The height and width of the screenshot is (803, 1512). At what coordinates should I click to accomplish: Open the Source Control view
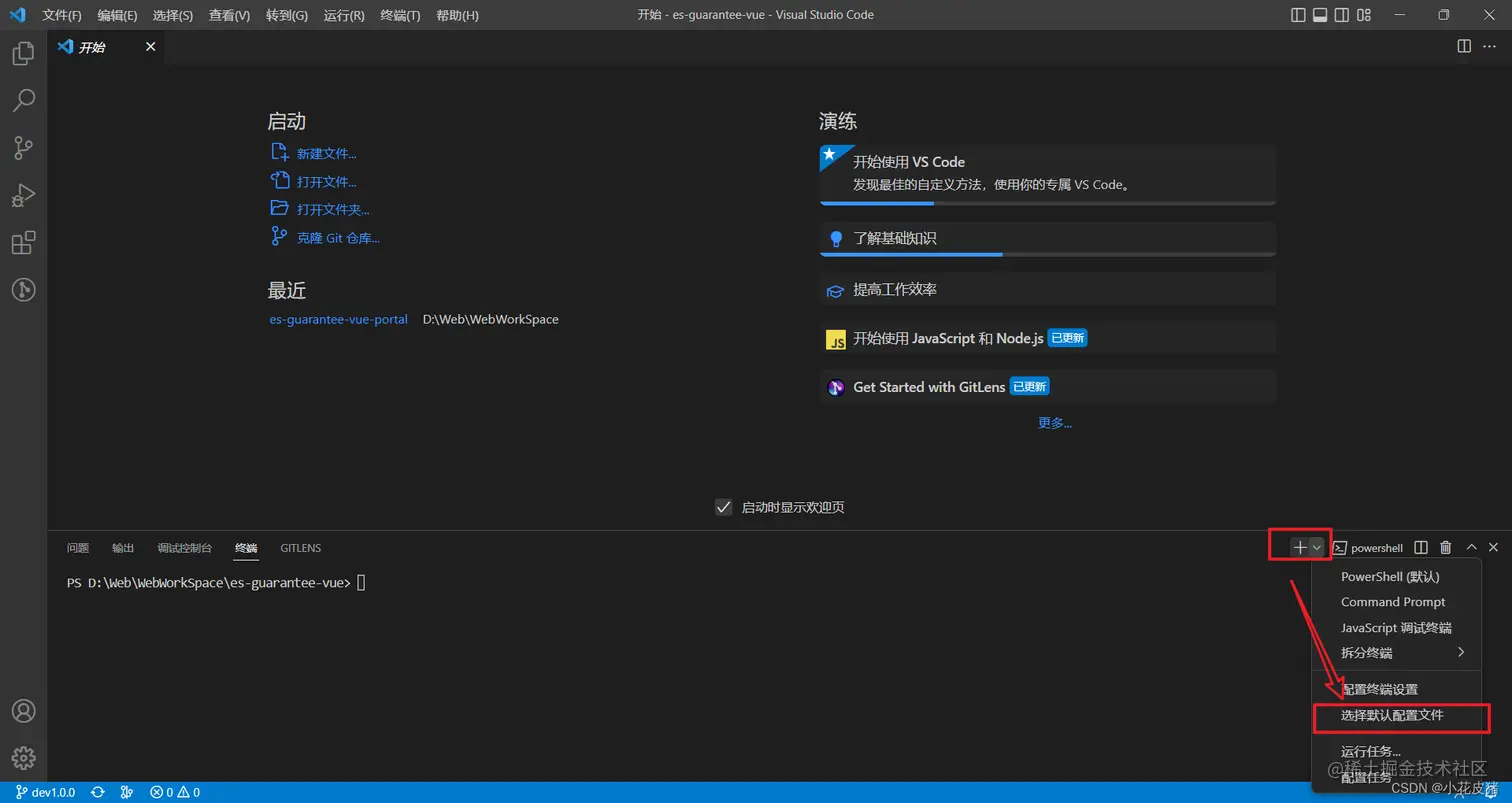click(x=23, y=148)
